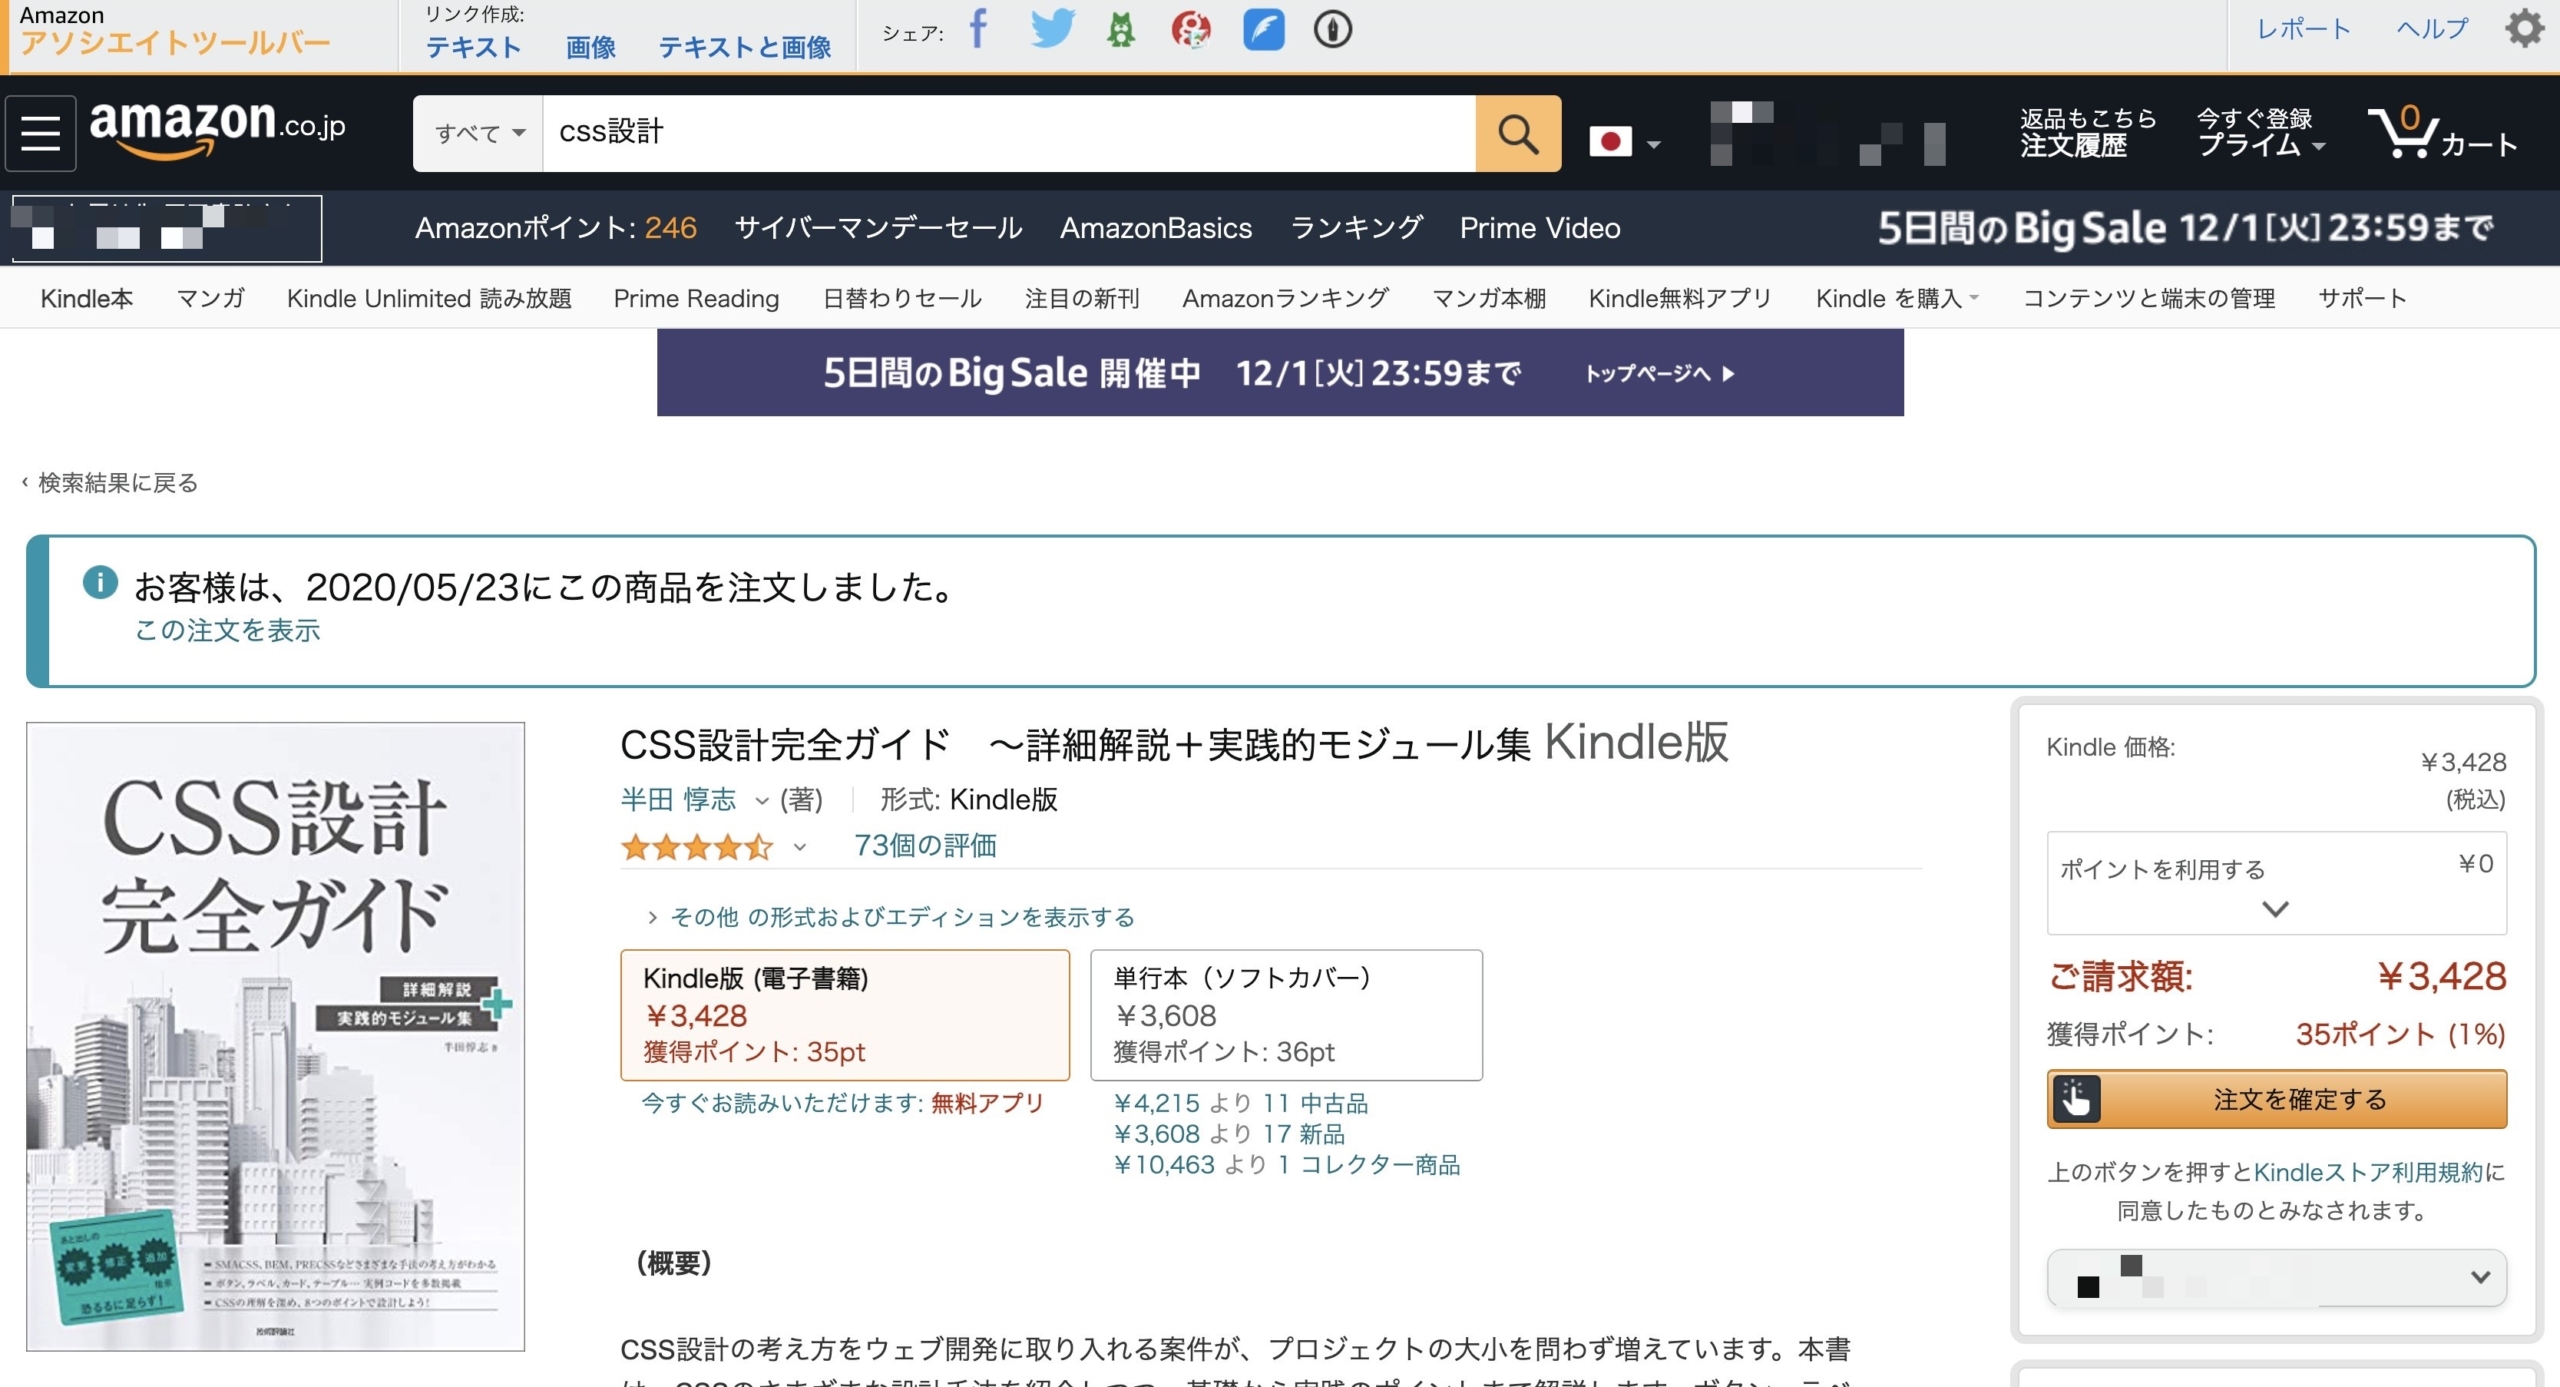Open the Japan flag language selector
The height and width of the screenshot is (1387, 2560).
pyautogui.click(x=1624, y=141)
